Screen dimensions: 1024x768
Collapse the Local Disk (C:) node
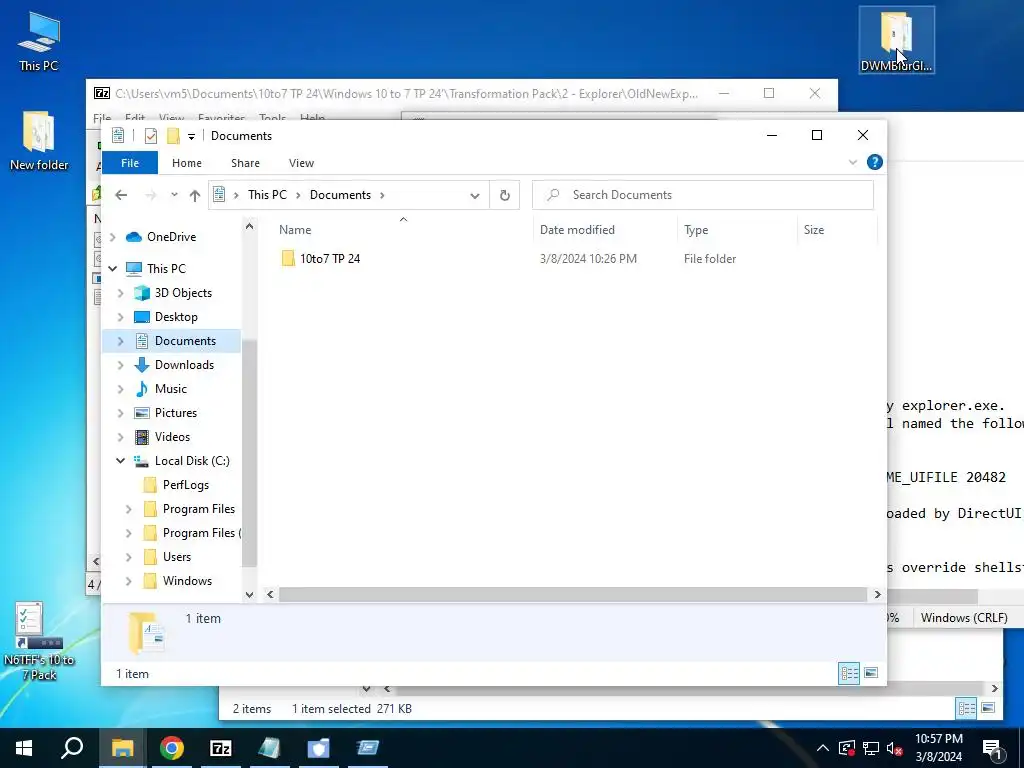click(x=120, y=460)
